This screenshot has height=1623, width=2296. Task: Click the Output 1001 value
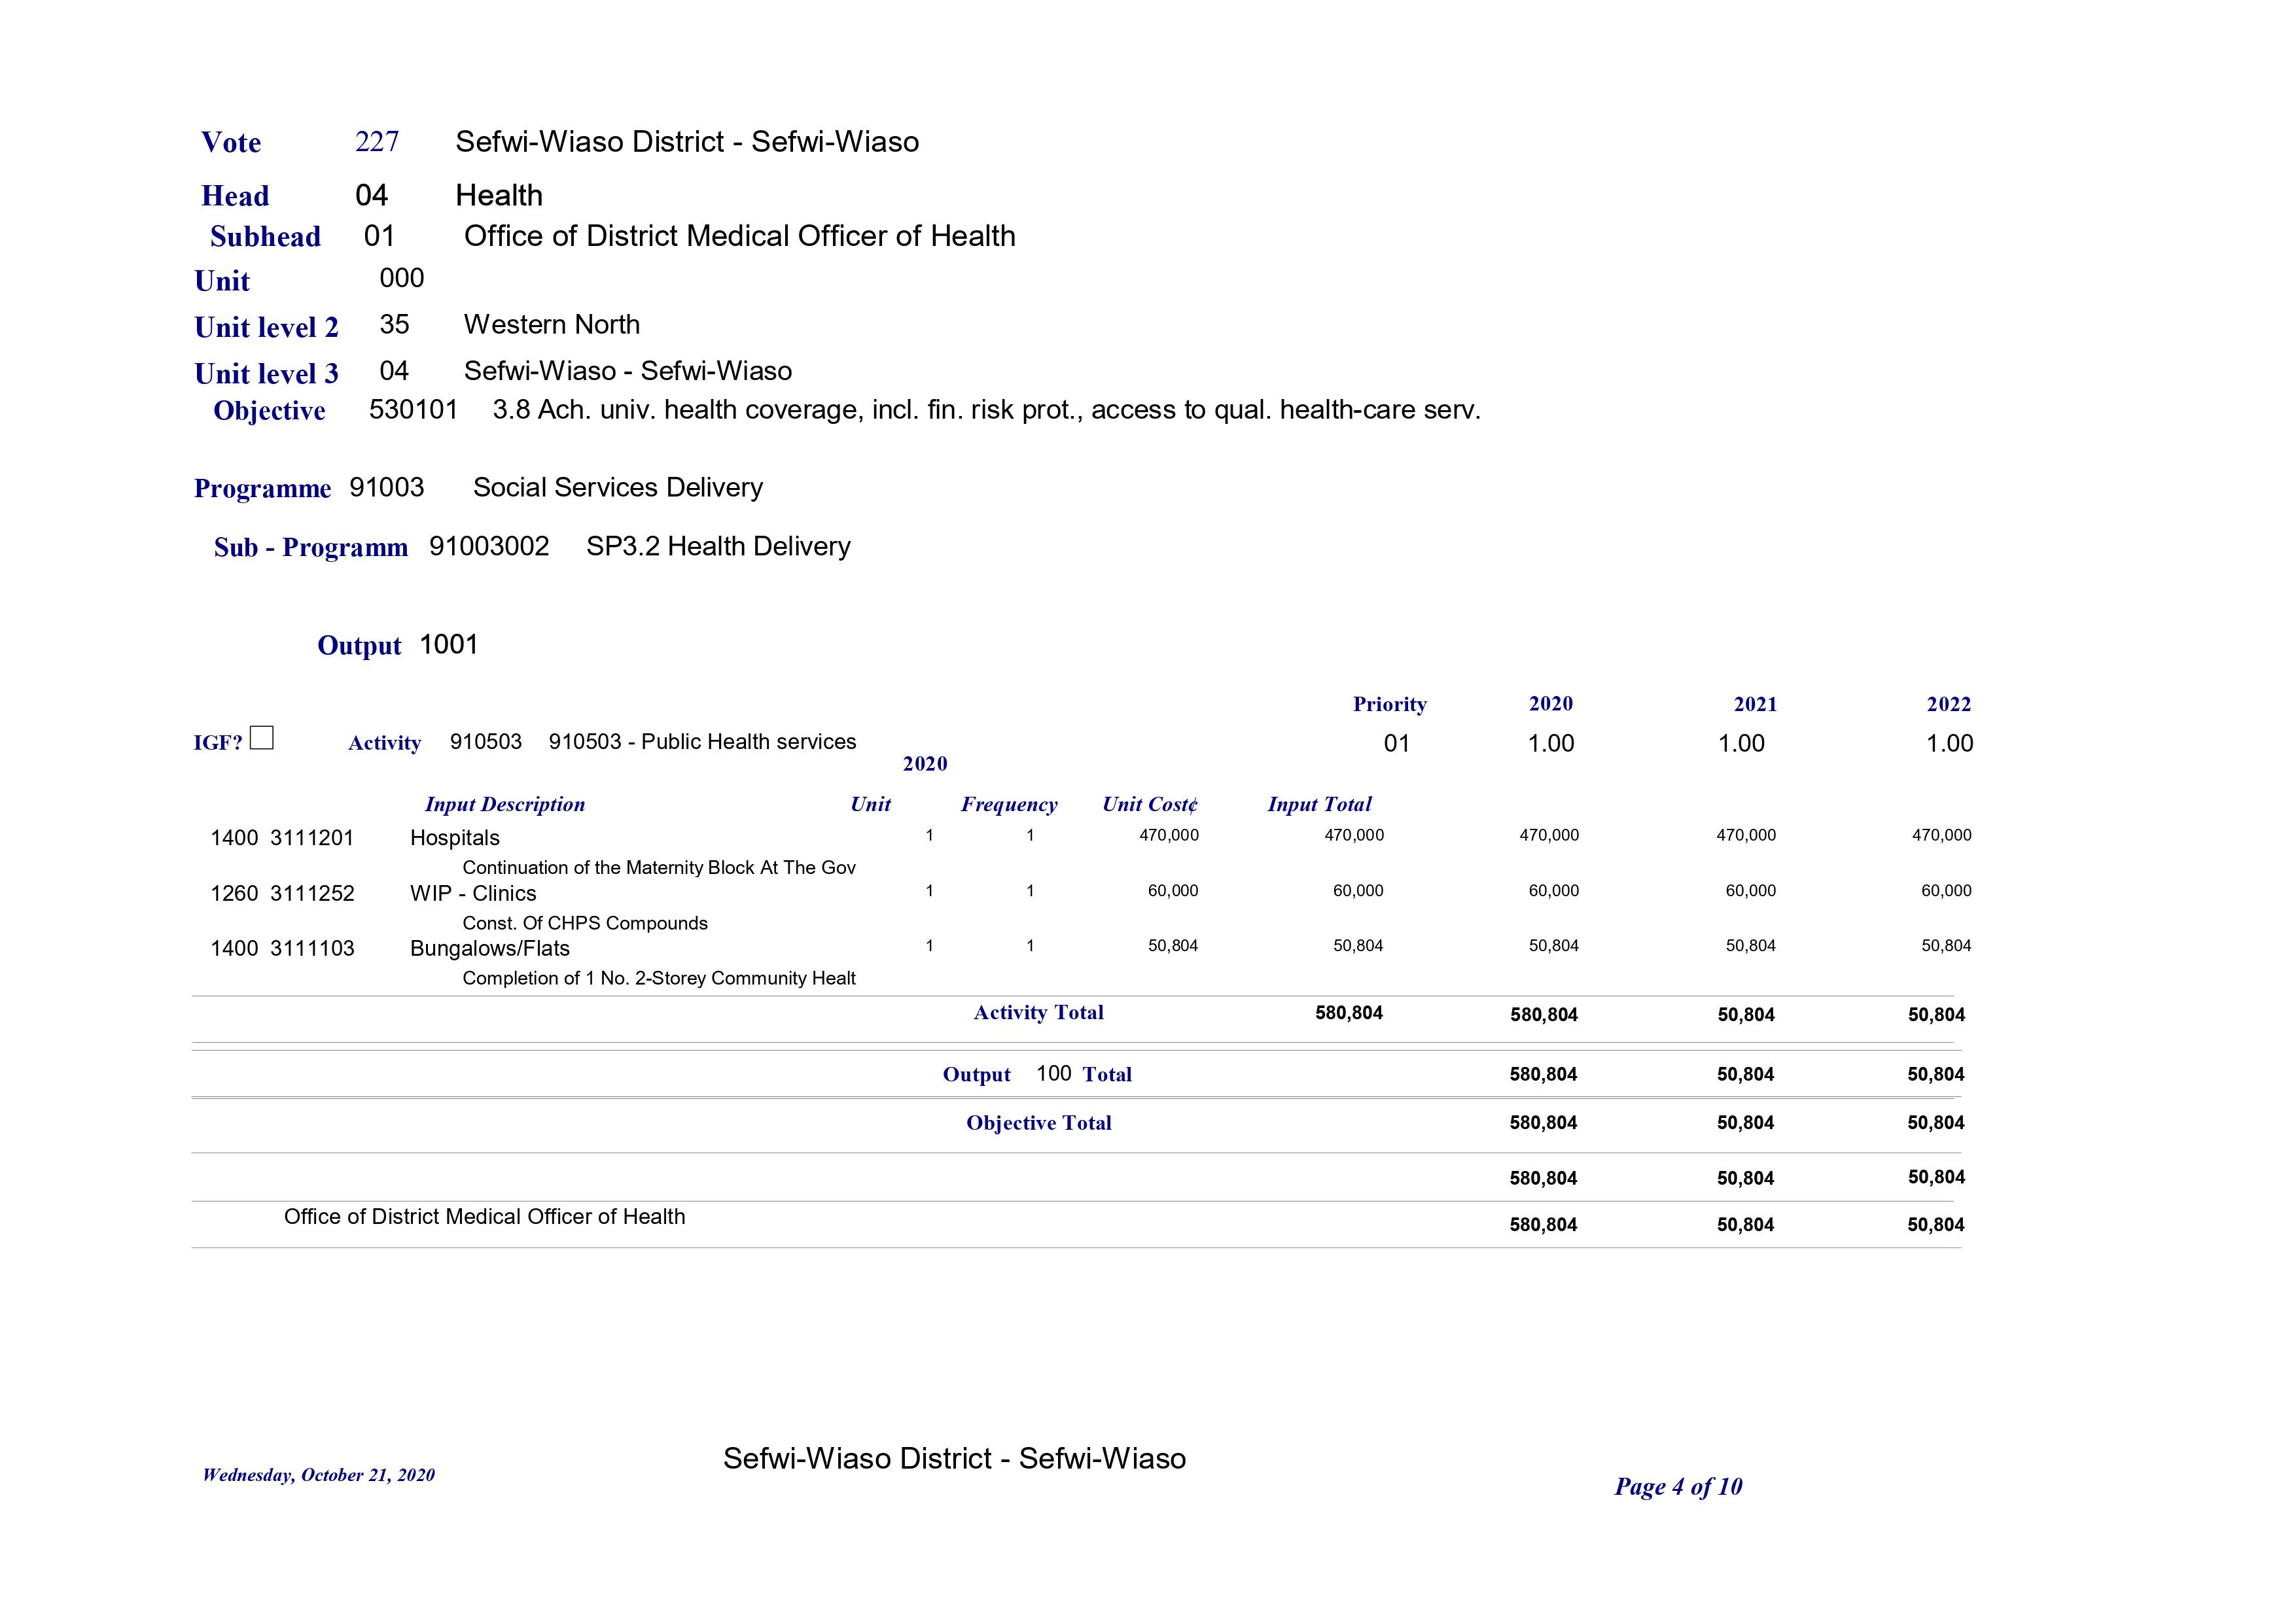point(449,645)
